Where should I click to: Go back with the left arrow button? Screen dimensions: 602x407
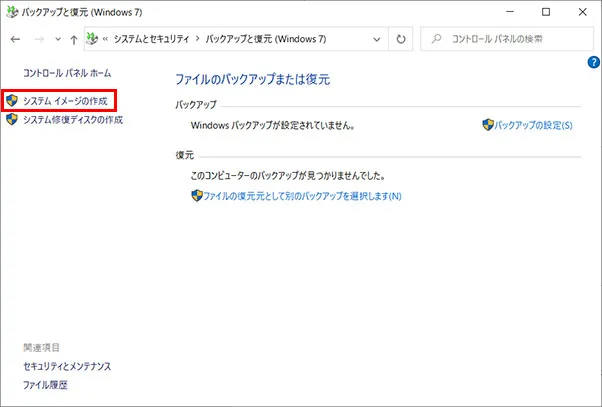(x=15, y=39)
